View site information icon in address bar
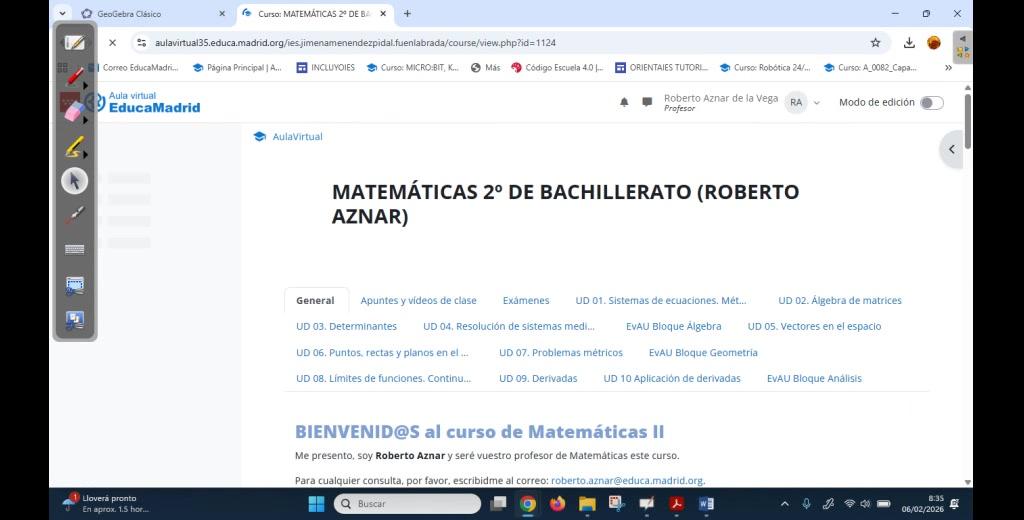The image size is (1024, 520). point(142,42)
